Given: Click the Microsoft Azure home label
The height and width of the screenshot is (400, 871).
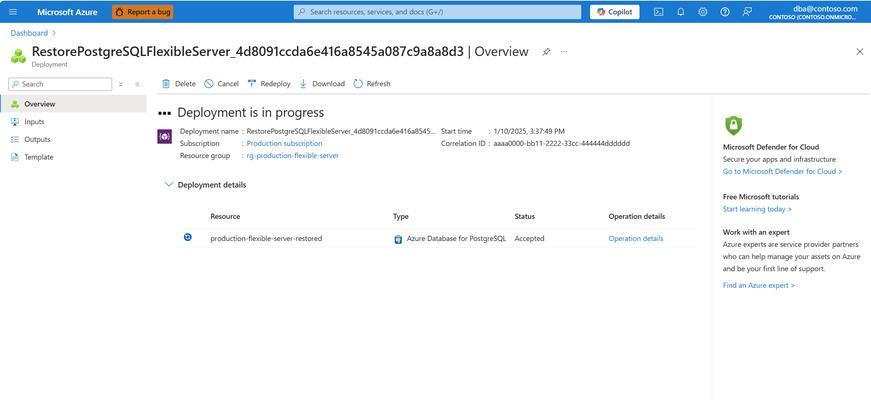Looking at the screenshot, I should (67, 12).
